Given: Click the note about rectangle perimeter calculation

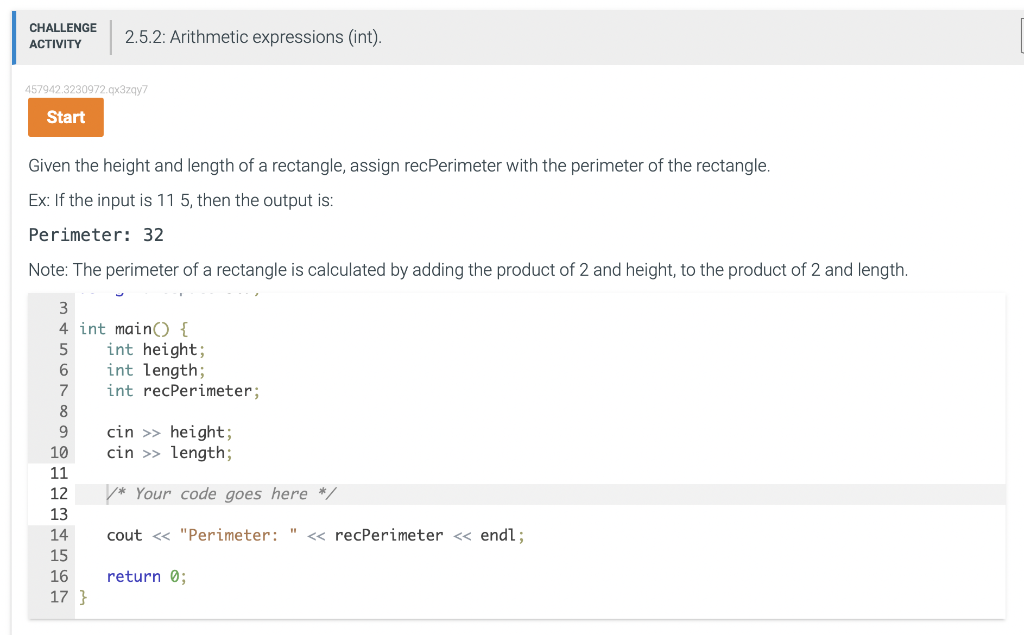Looking at the screenshot, I should click(x=470, y=269).
